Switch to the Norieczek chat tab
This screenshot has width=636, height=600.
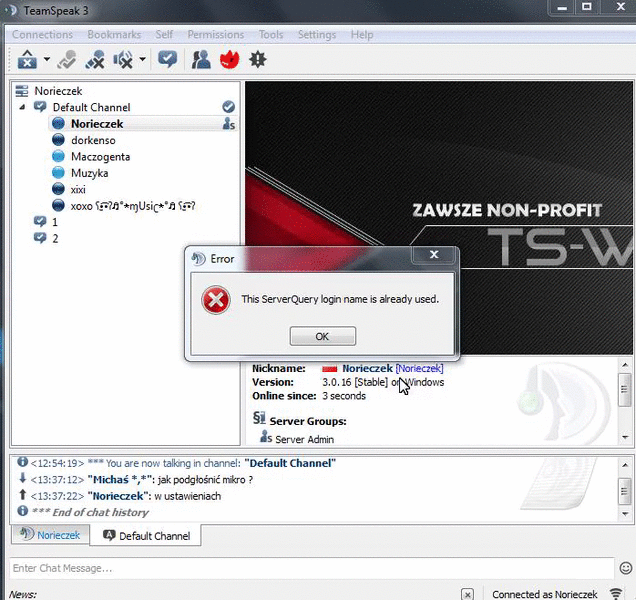click(x=50, y=535)
